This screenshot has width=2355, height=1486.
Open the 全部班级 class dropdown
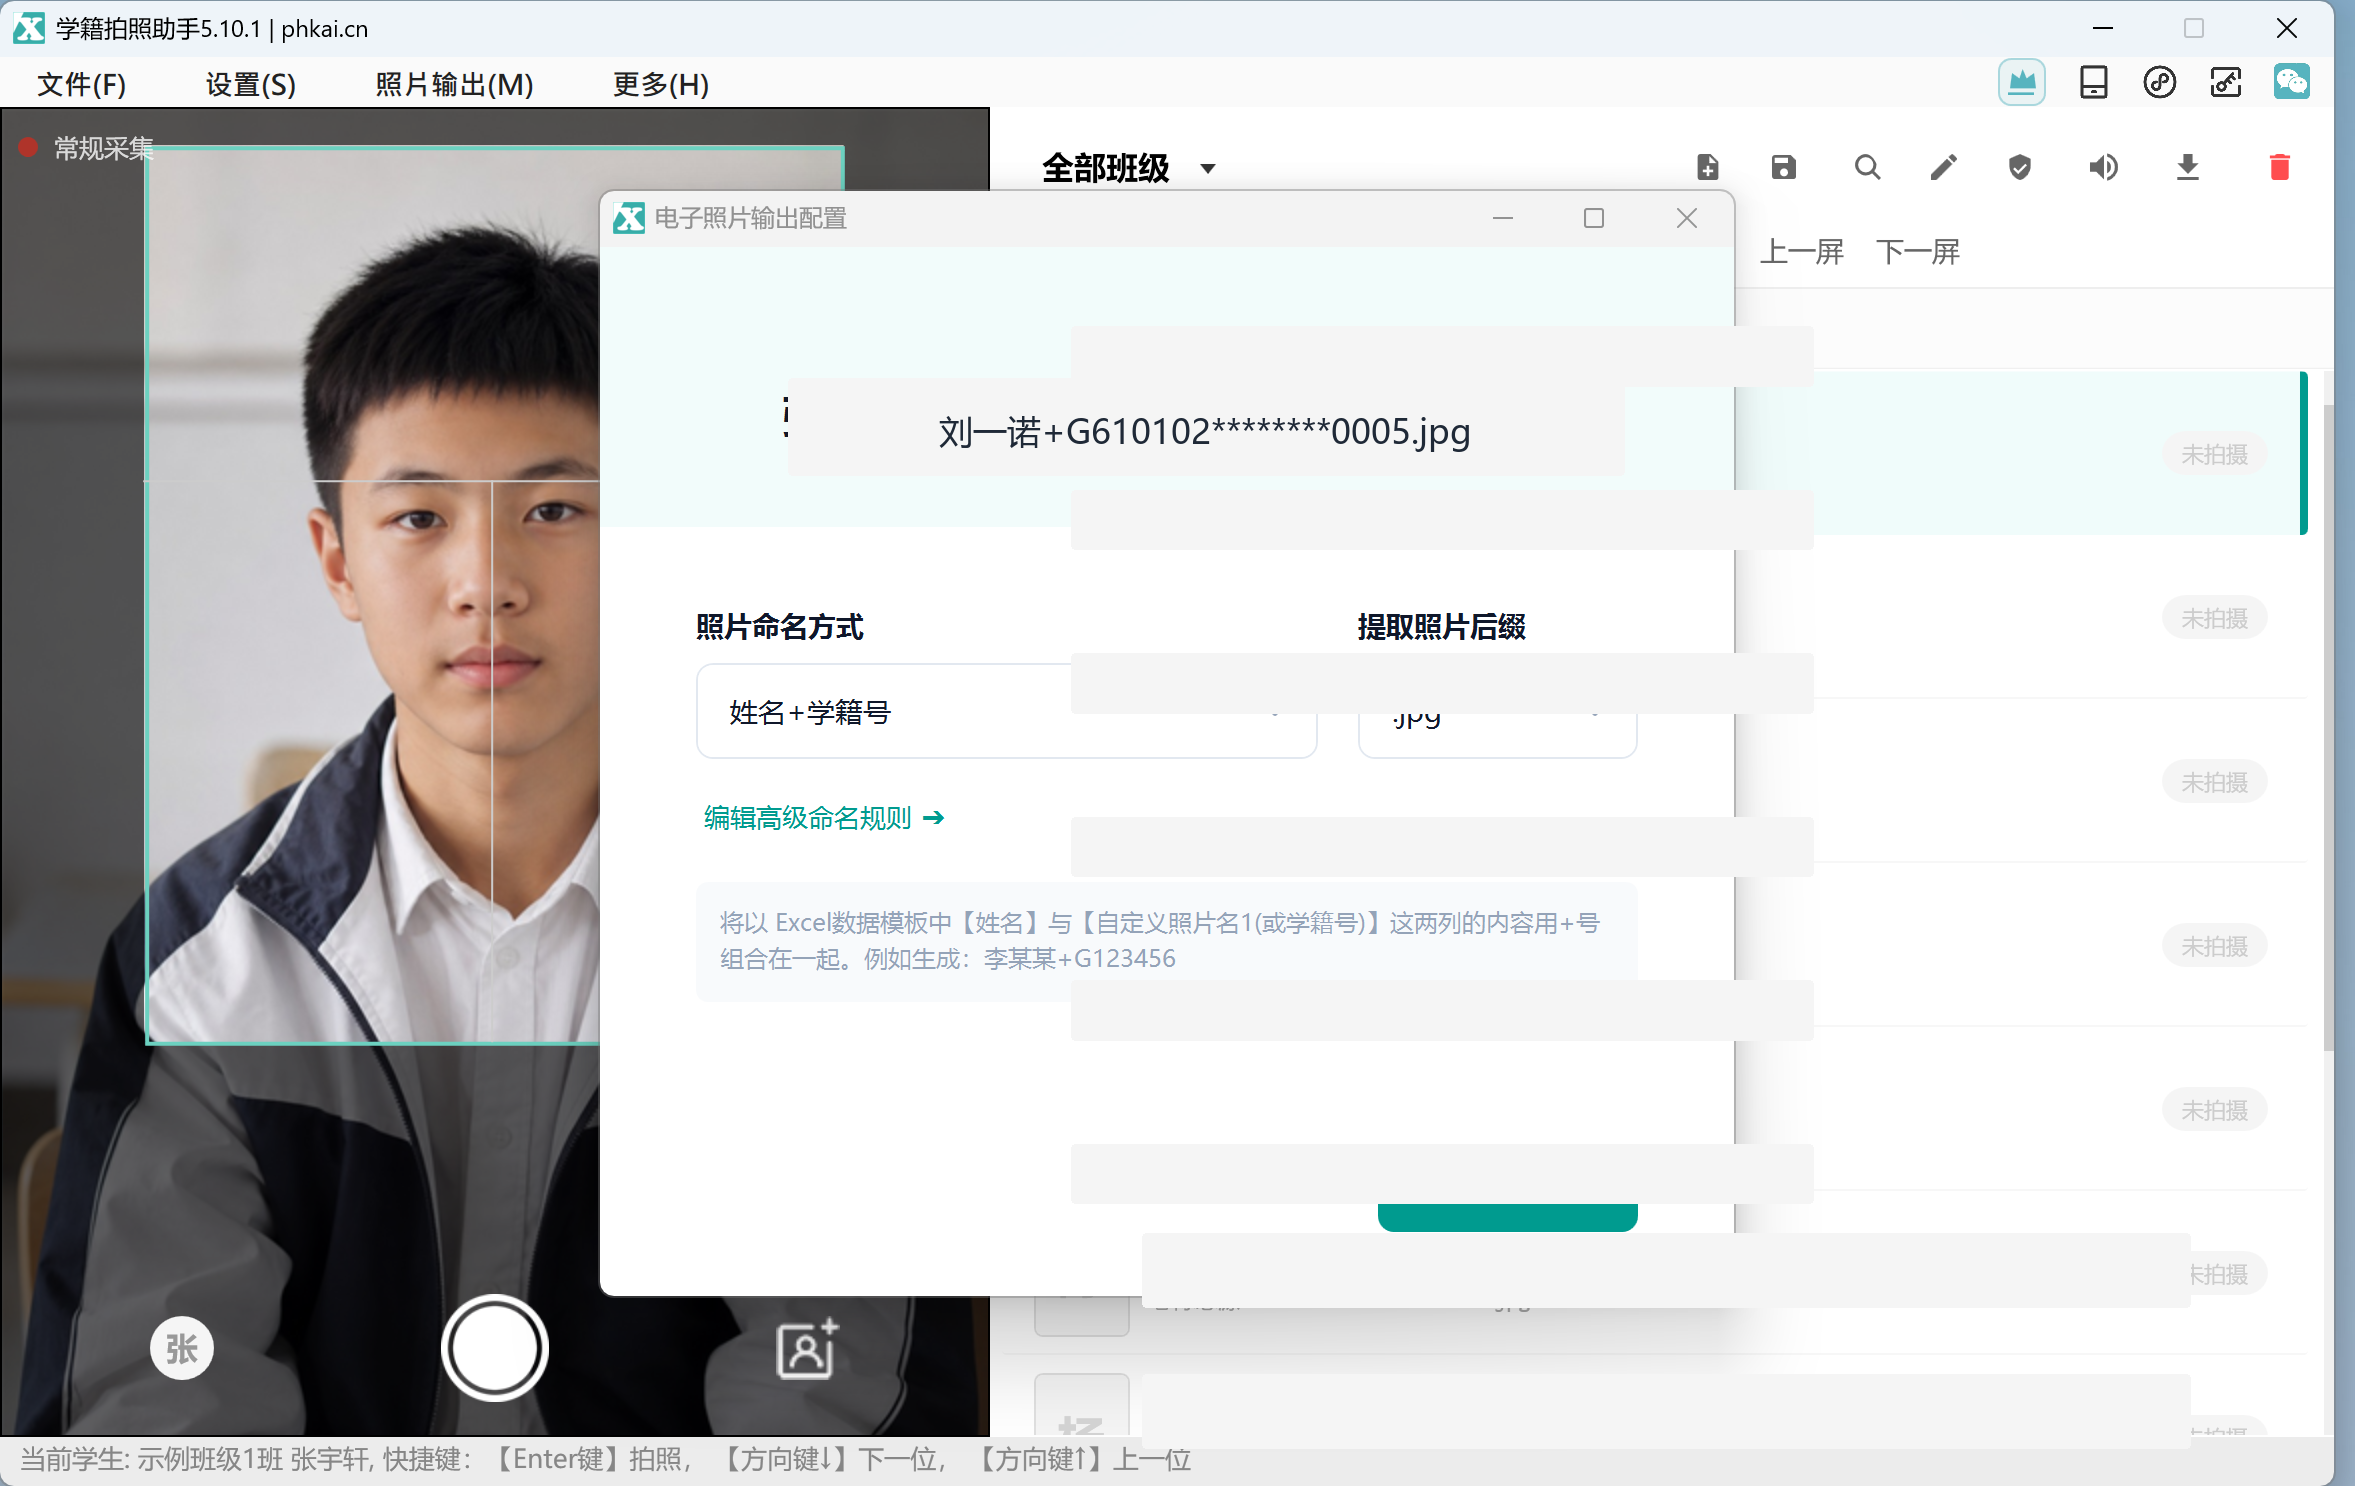[x=1129, y=168]
